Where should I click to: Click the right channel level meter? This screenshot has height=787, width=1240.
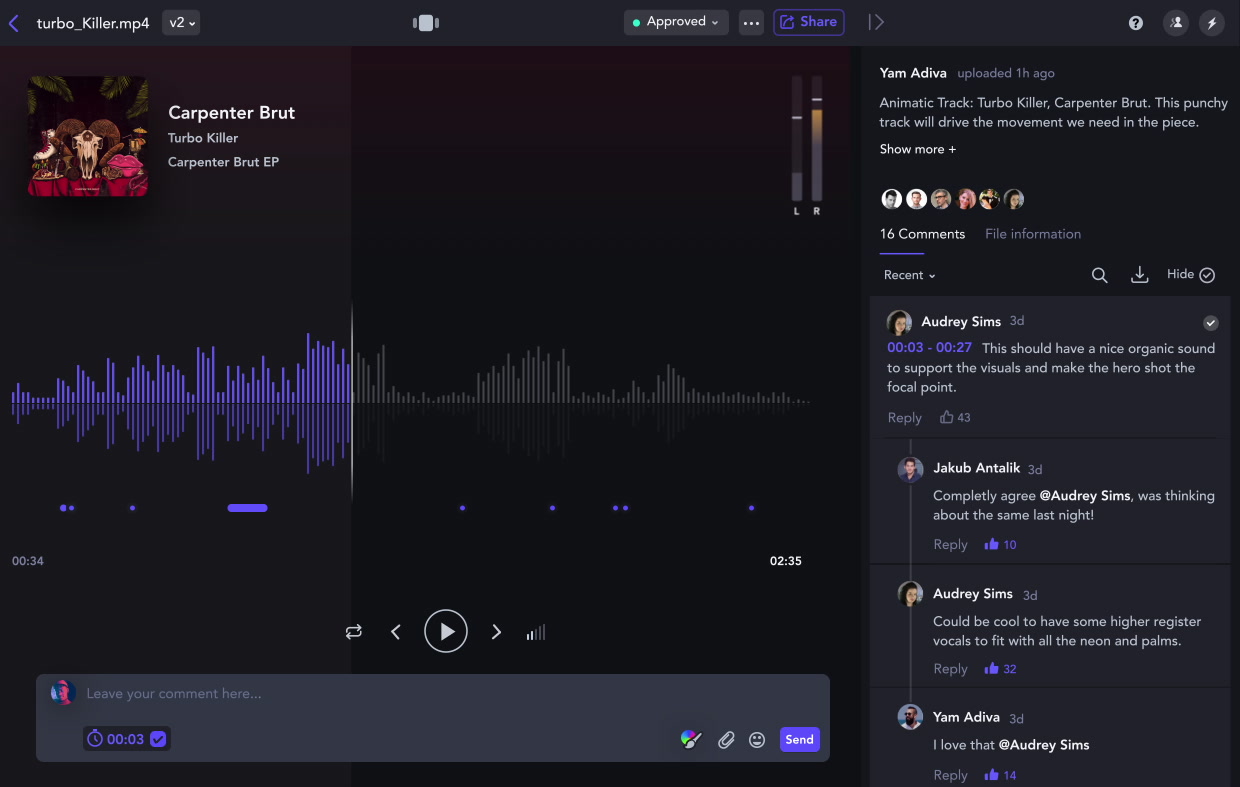[817, 138]
